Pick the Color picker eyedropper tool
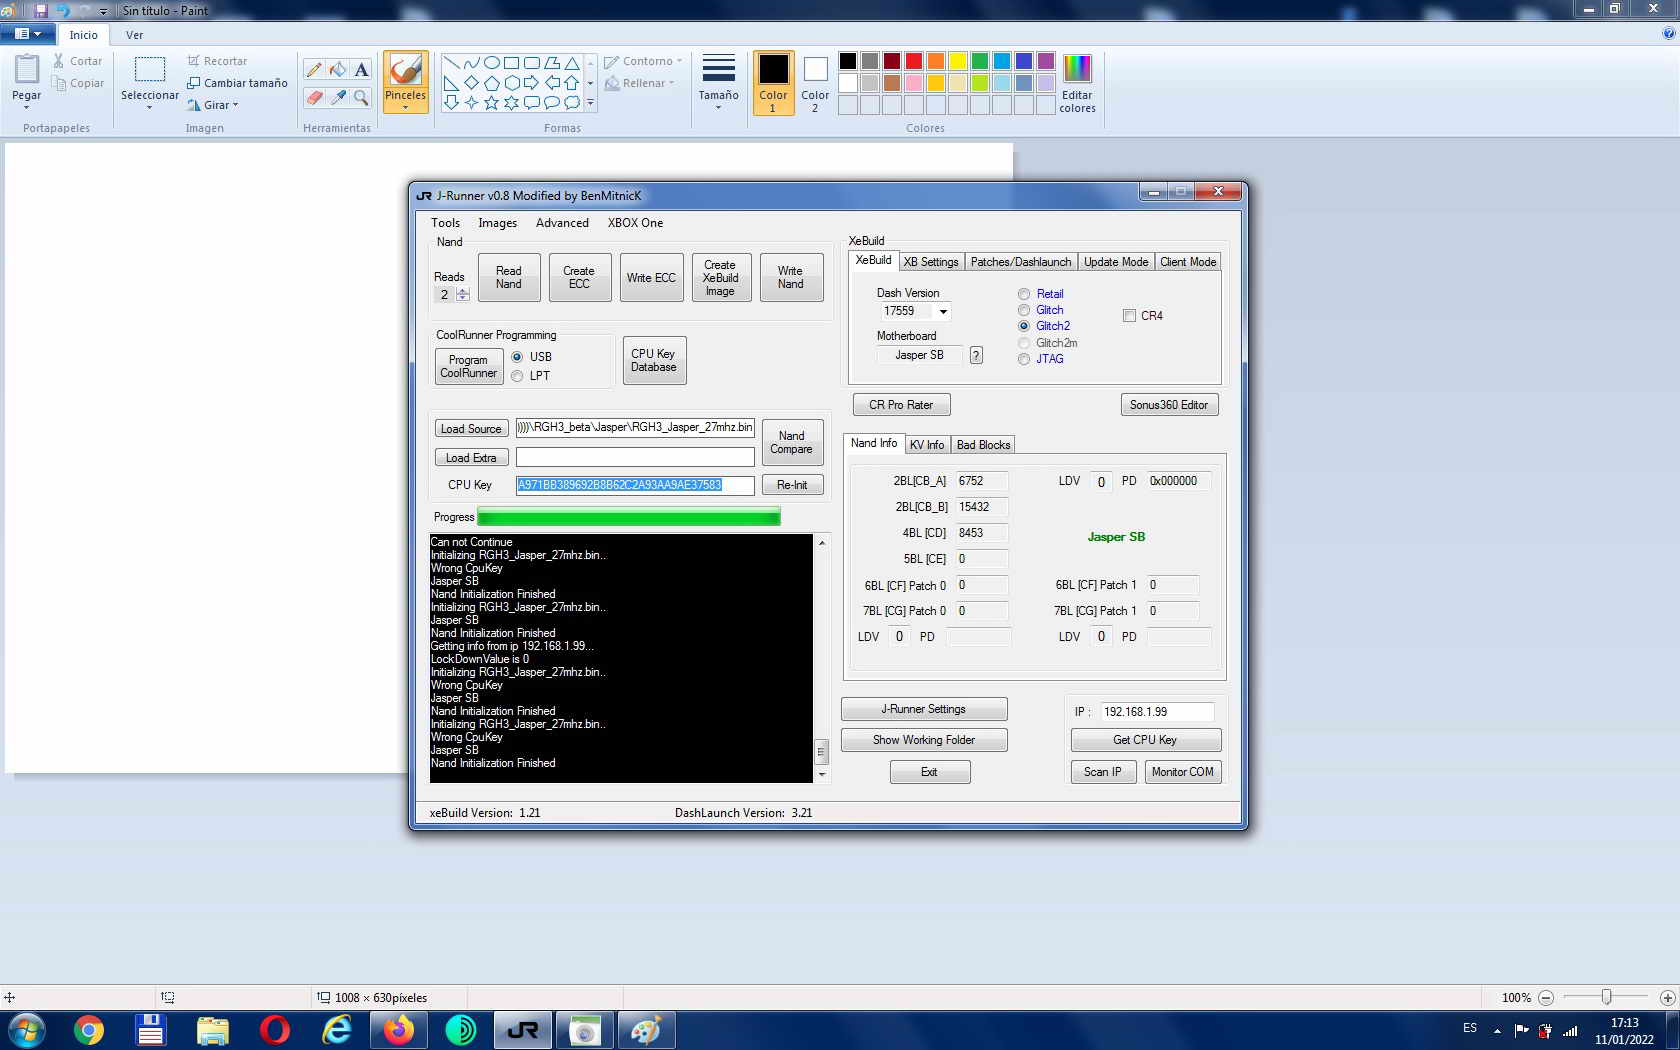Image resolution: width=1680 pixels, height=1050 pixels. coord(338,98)
